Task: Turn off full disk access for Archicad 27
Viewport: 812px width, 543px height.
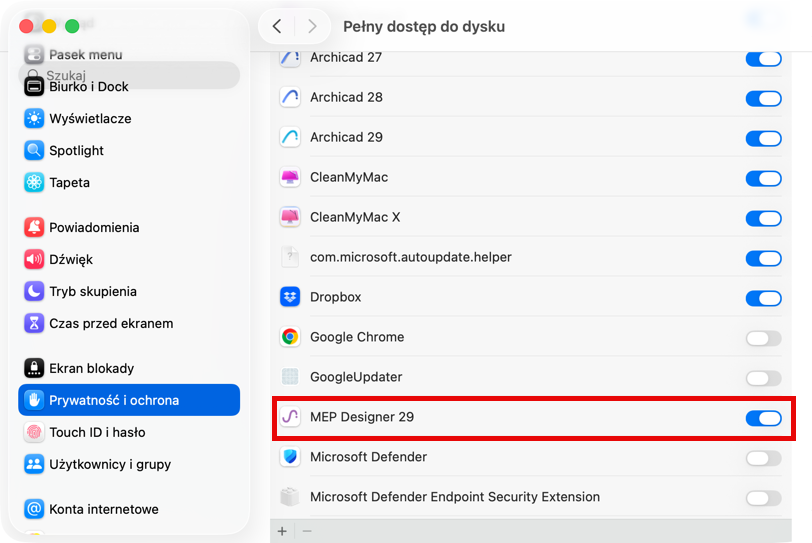Action: (763, 58)
